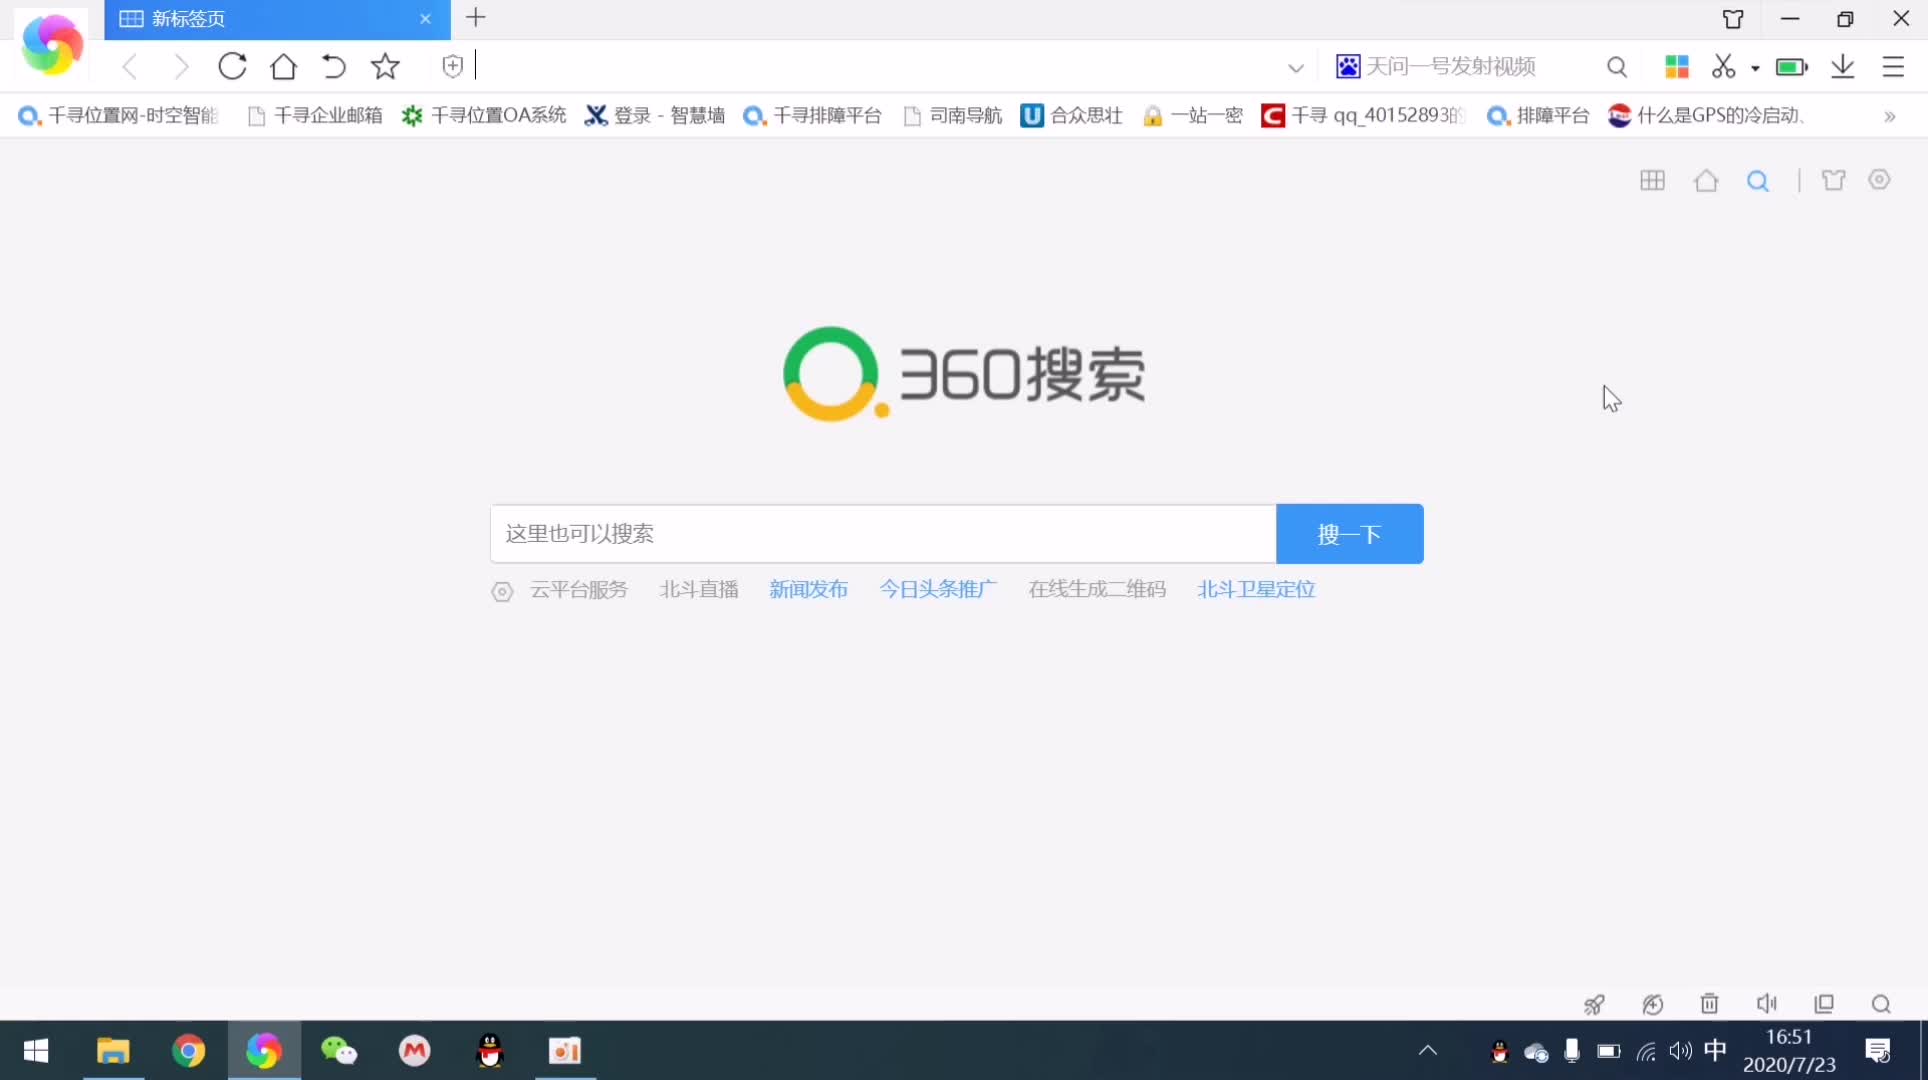This screenshot has height=1080, width=1928.
Task: Open bookmark 千寻位置OA系统
Action: point(484,116)
